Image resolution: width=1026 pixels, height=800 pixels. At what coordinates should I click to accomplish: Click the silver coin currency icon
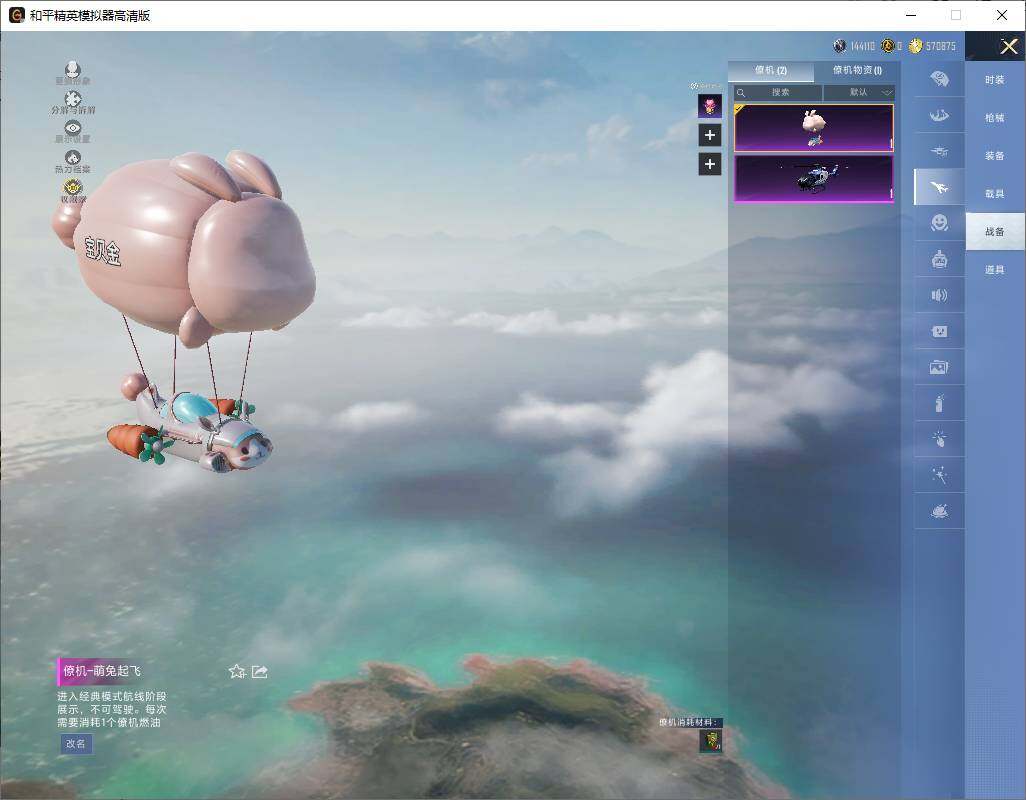pyautogui.click(x=840, y=46)
